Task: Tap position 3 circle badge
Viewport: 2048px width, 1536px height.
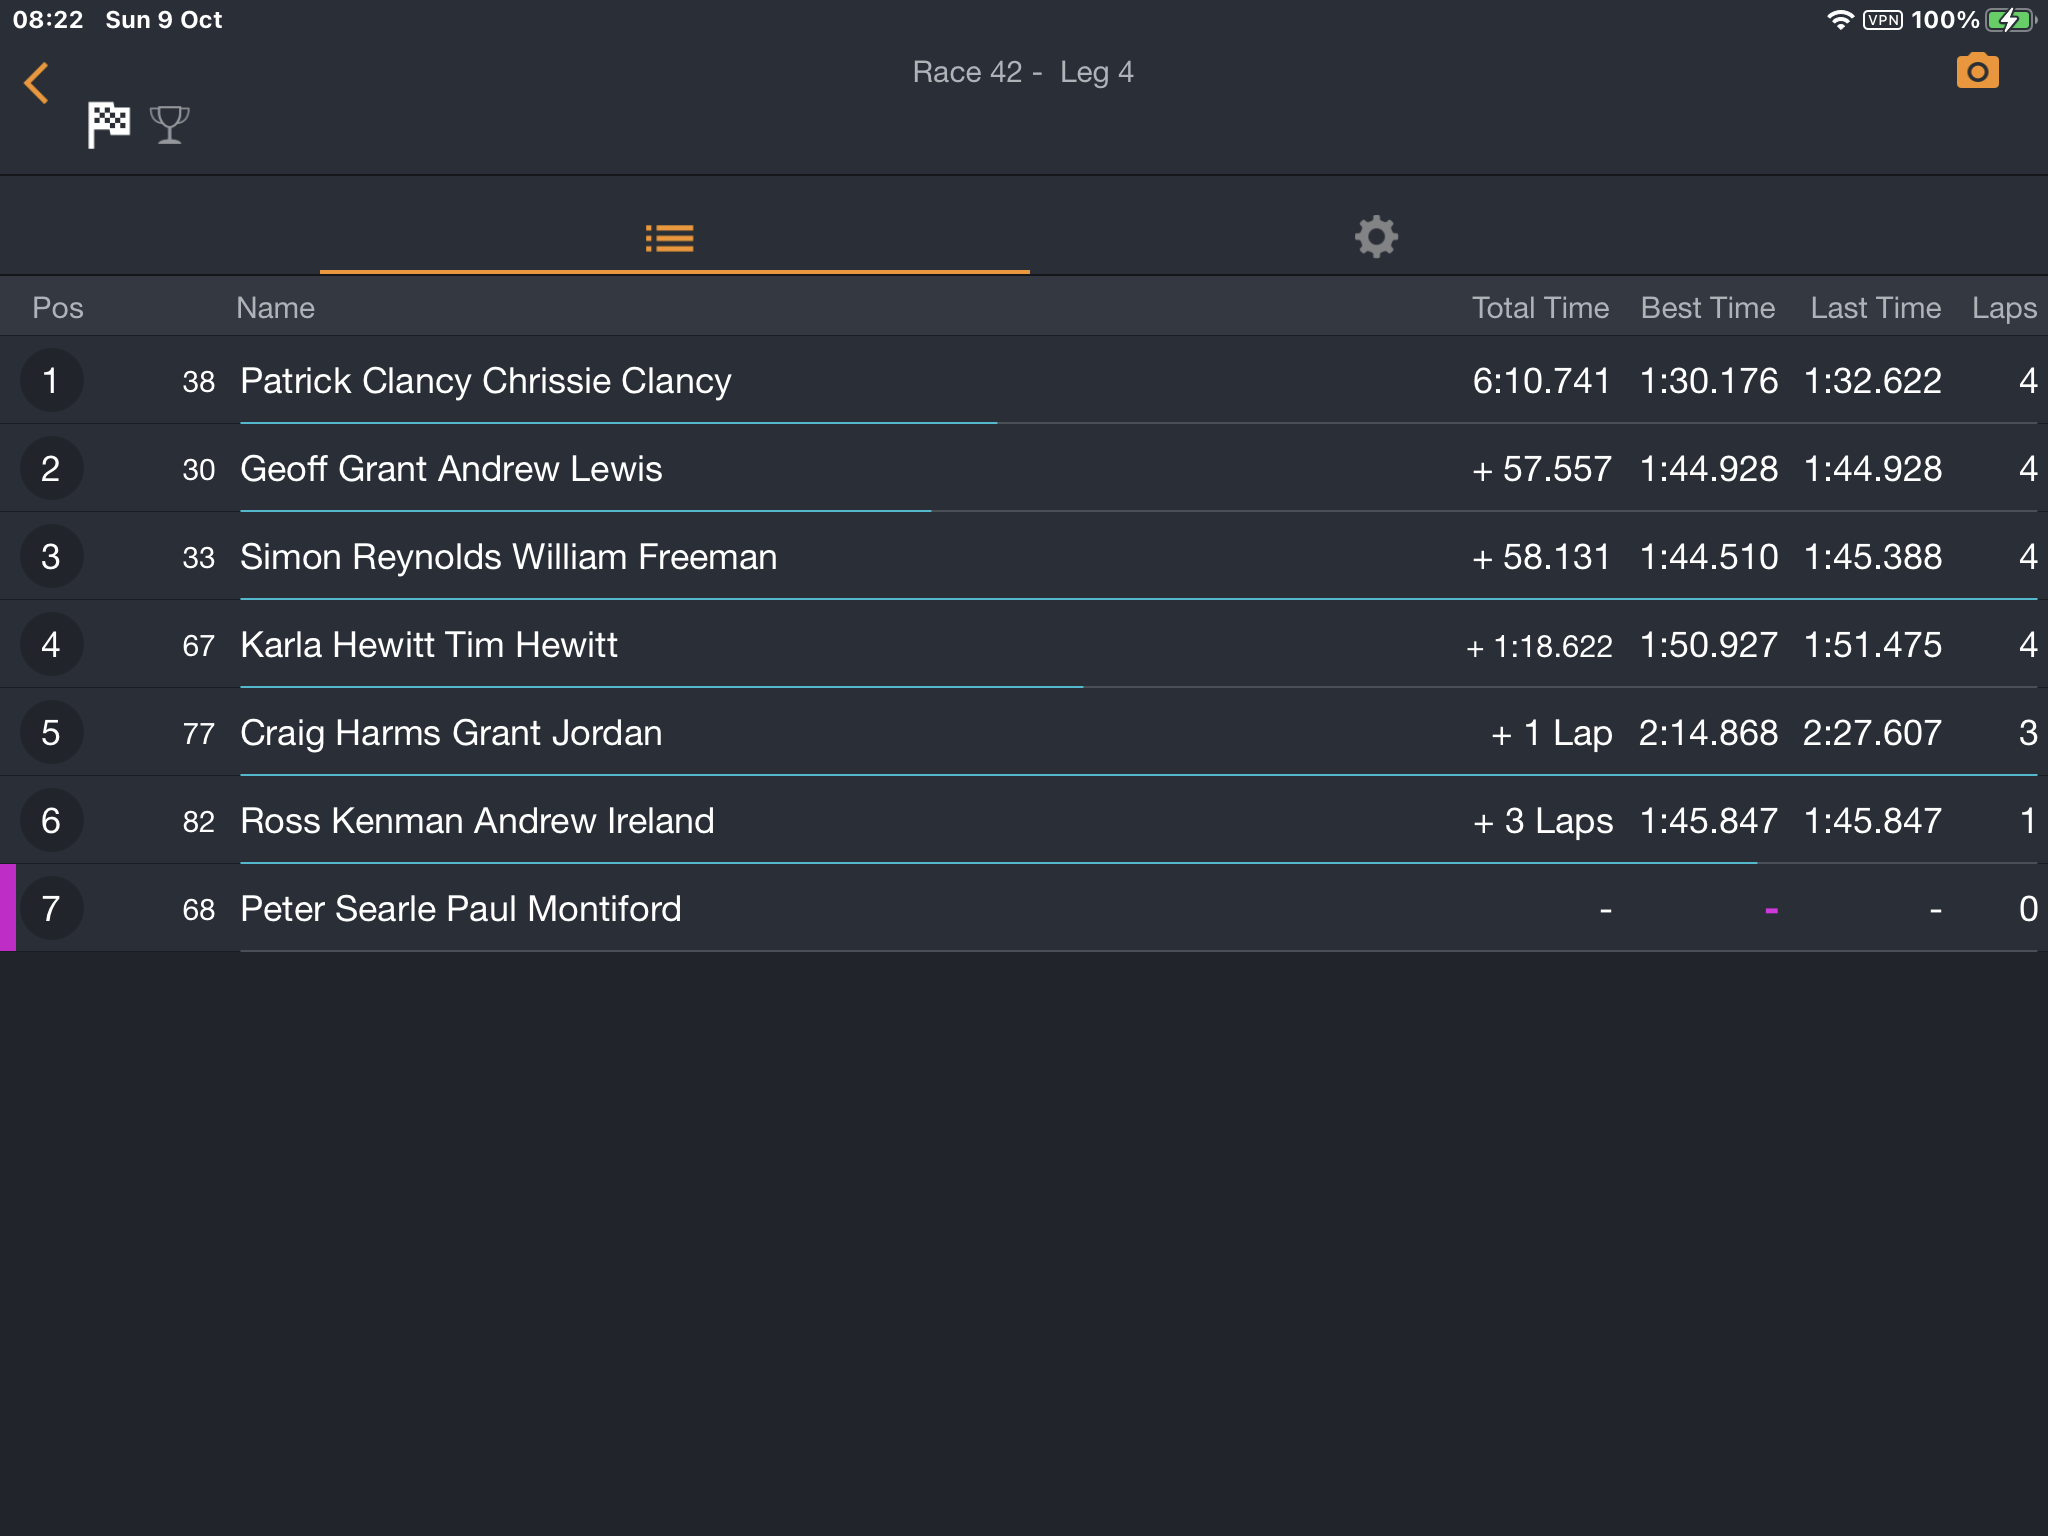Action: pyautogui.click(x=51, y=556)
